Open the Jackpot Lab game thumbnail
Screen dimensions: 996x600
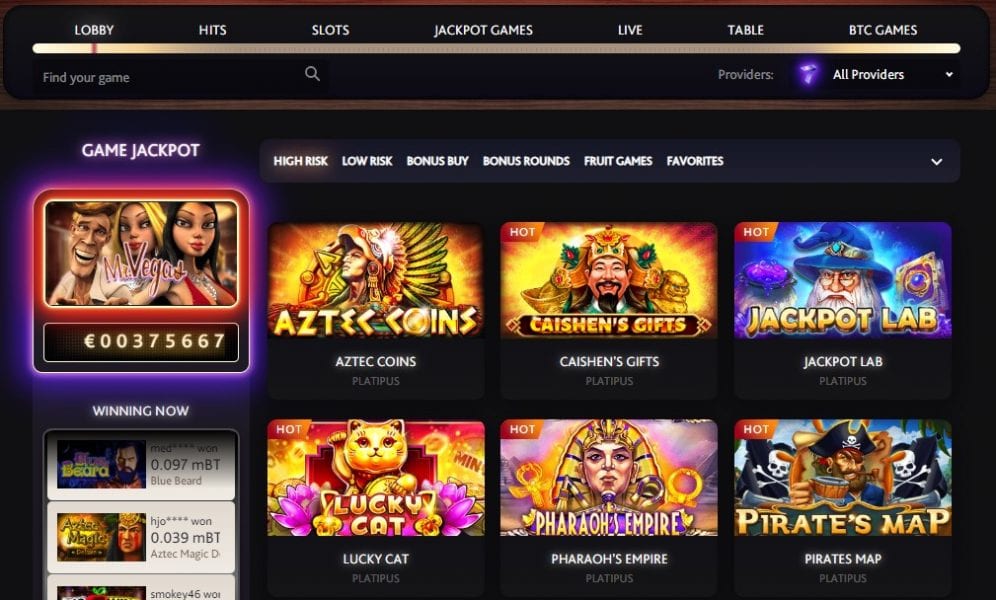(x=842, y=280)
